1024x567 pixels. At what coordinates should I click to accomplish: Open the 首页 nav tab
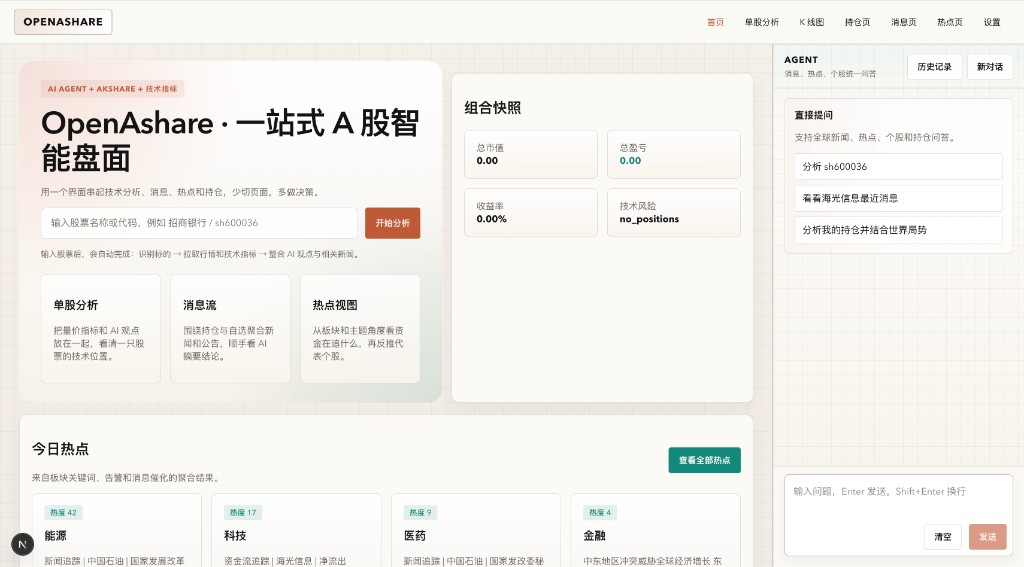716,22
